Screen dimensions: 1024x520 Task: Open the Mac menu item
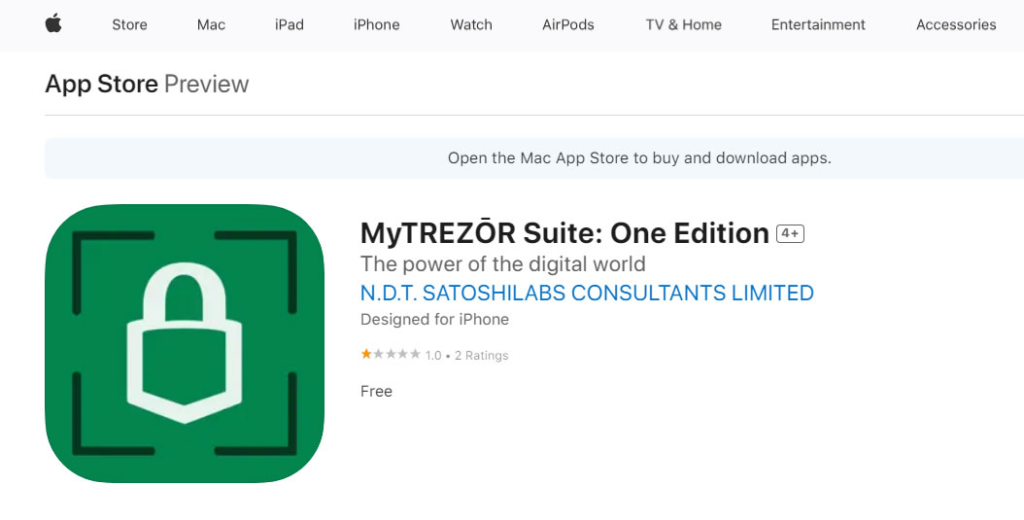pos(211,25)
